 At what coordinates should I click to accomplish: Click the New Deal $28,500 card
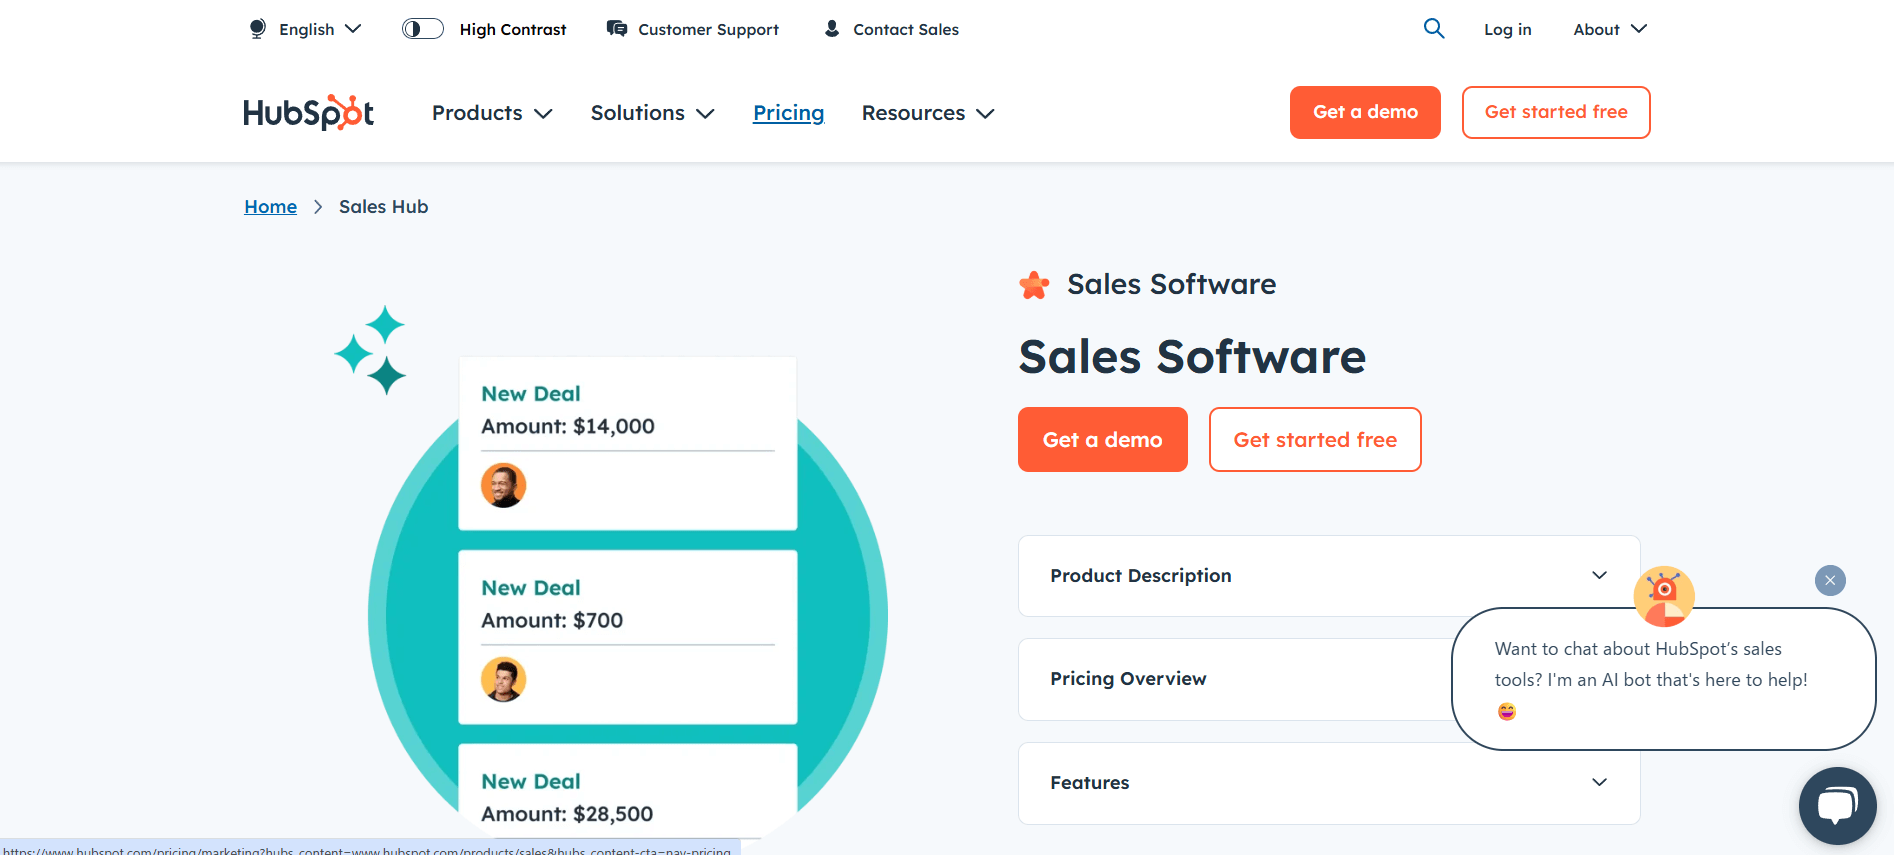[x=628, y=790]
